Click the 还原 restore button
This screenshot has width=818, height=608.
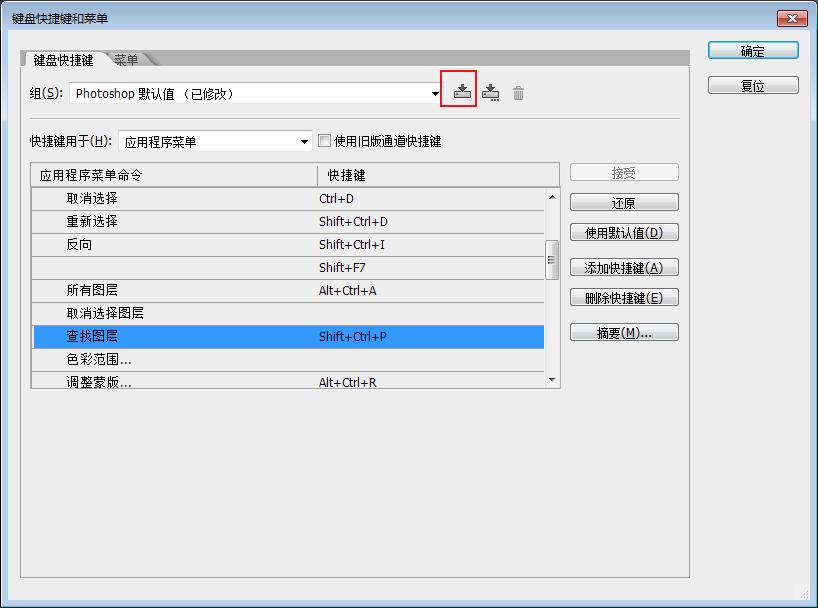(623, 201)
